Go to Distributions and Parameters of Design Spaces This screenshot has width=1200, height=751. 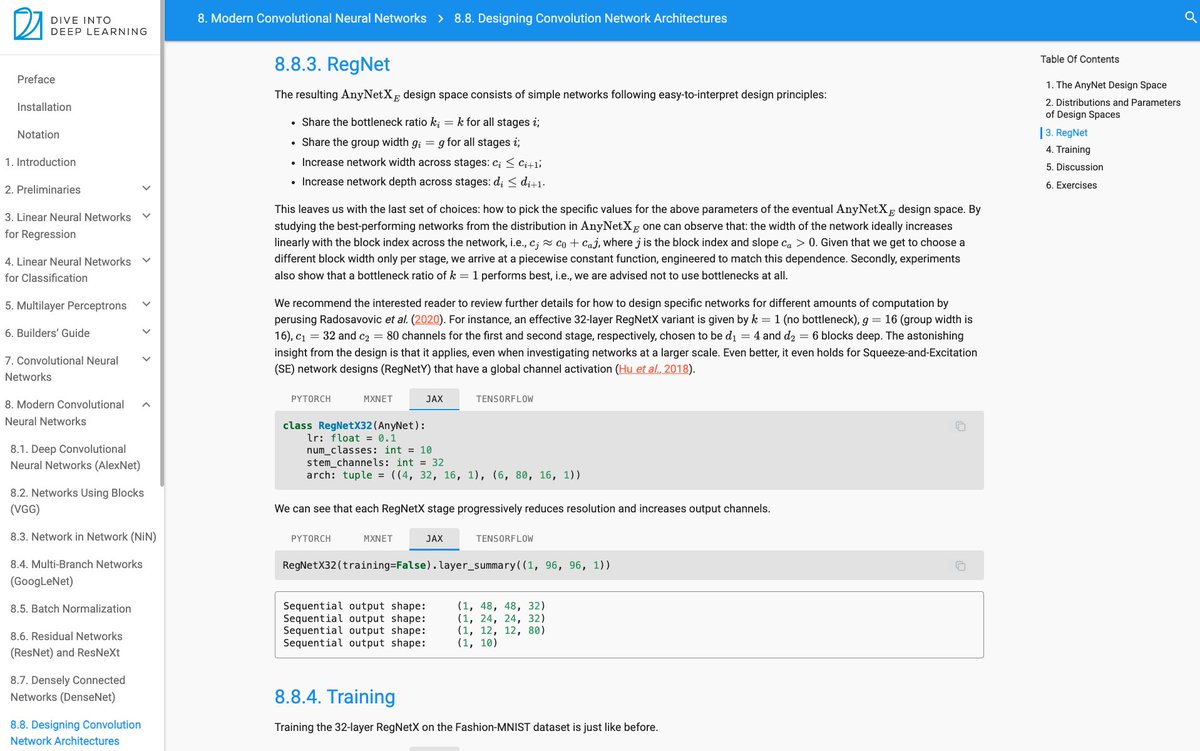[1113, 108]
